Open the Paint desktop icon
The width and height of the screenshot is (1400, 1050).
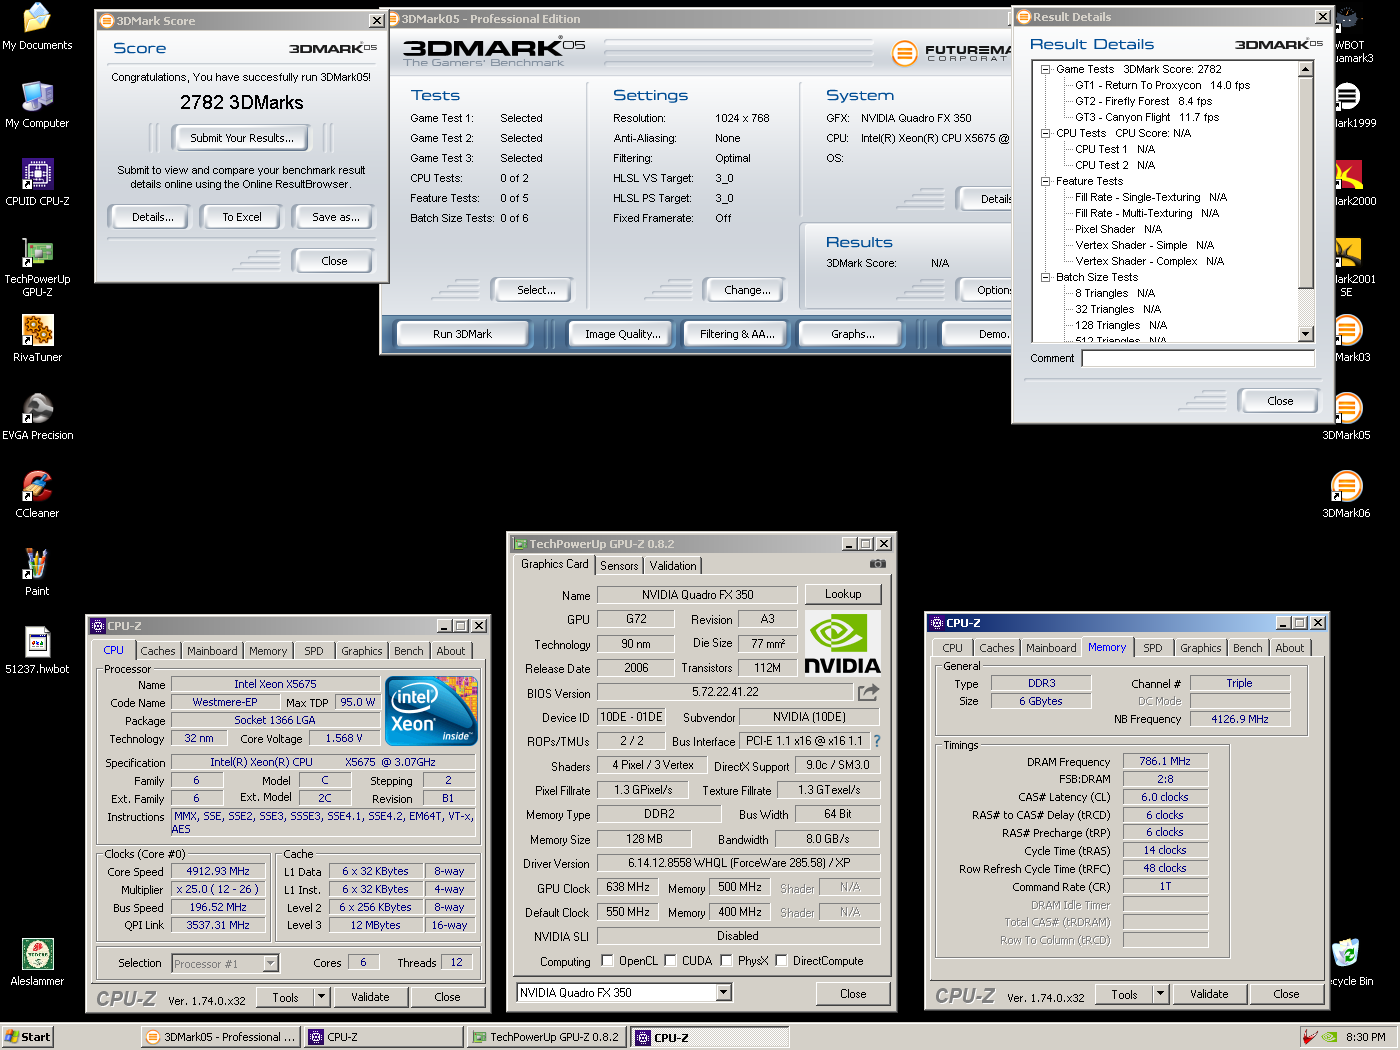[x=37, y=572]
